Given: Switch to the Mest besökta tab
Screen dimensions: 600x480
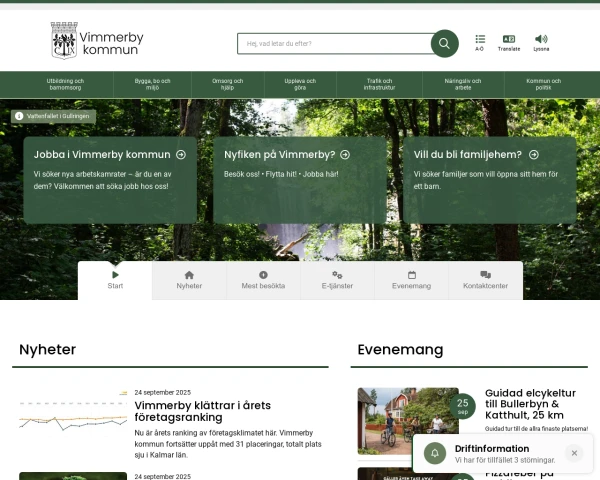Looking at the screenshot, I should point(263,280).
